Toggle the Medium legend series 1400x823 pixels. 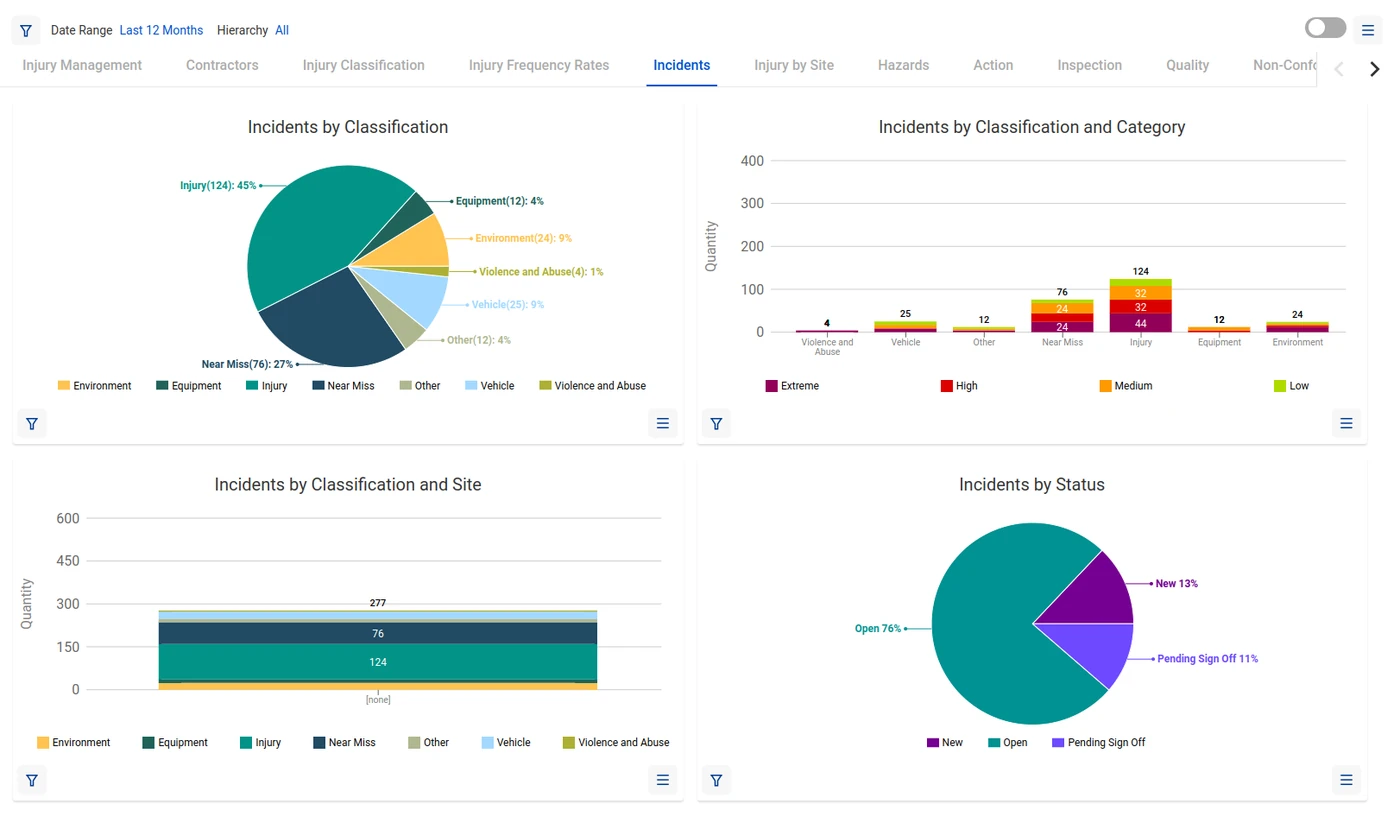pyautogui.click(x=1126, y=386)
